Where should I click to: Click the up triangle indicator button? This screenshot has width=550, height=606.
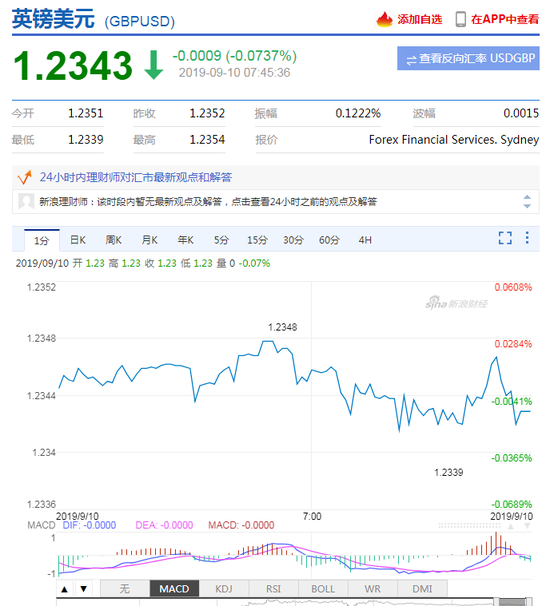(65, 589)
